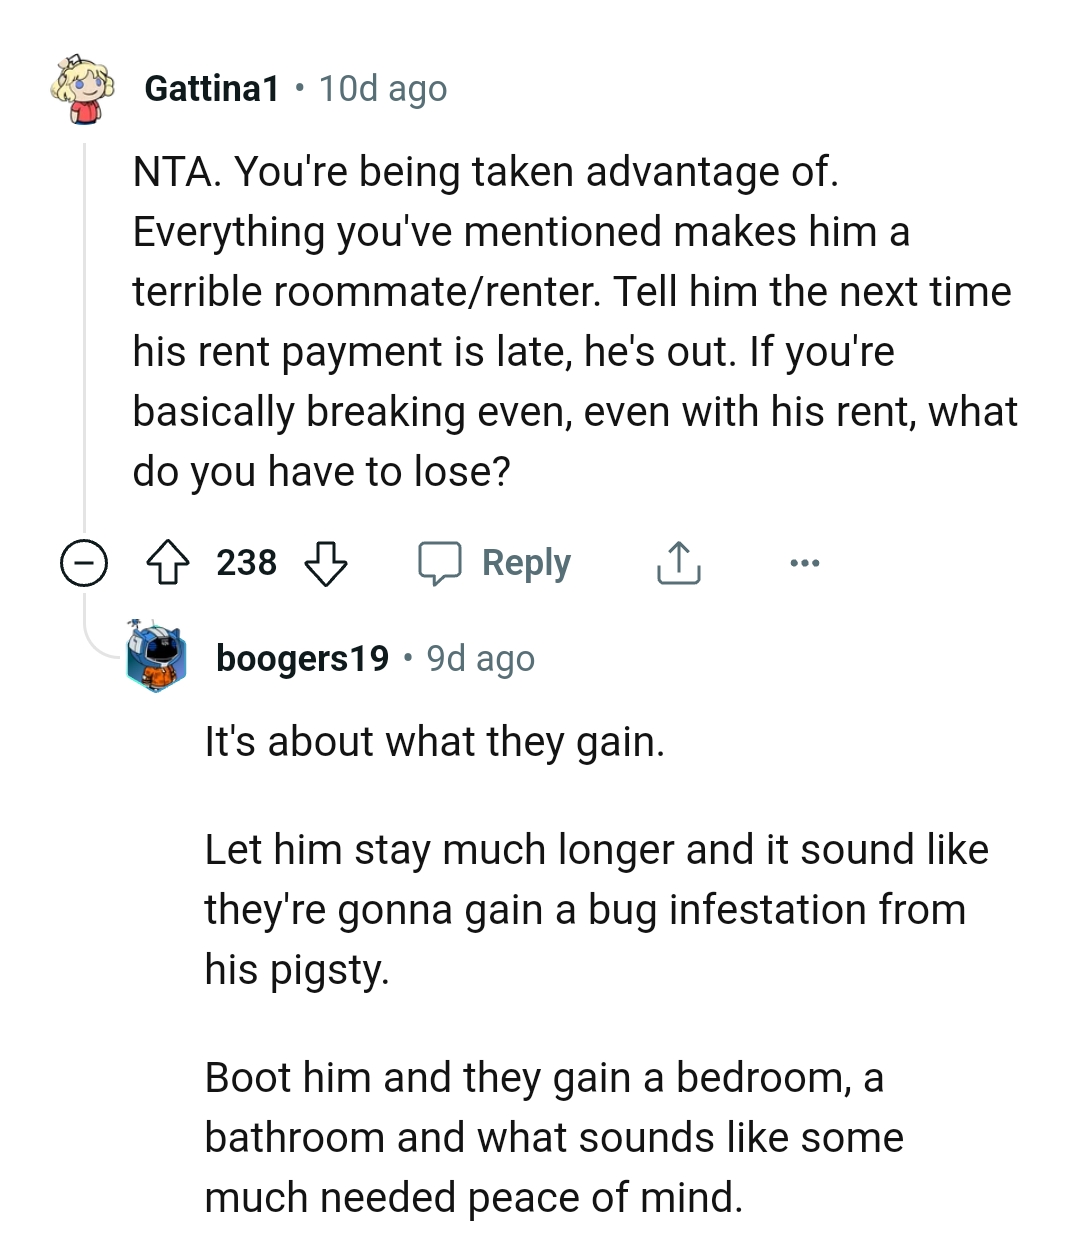Open Gattina1's profile via username
1080x1237 pixels.
(211, 89)
